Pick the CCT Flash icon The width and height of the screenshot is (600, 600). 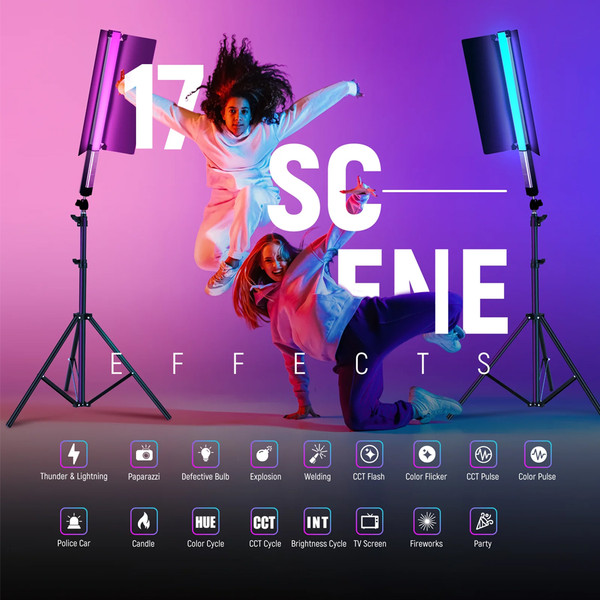[x=370, y=454]
